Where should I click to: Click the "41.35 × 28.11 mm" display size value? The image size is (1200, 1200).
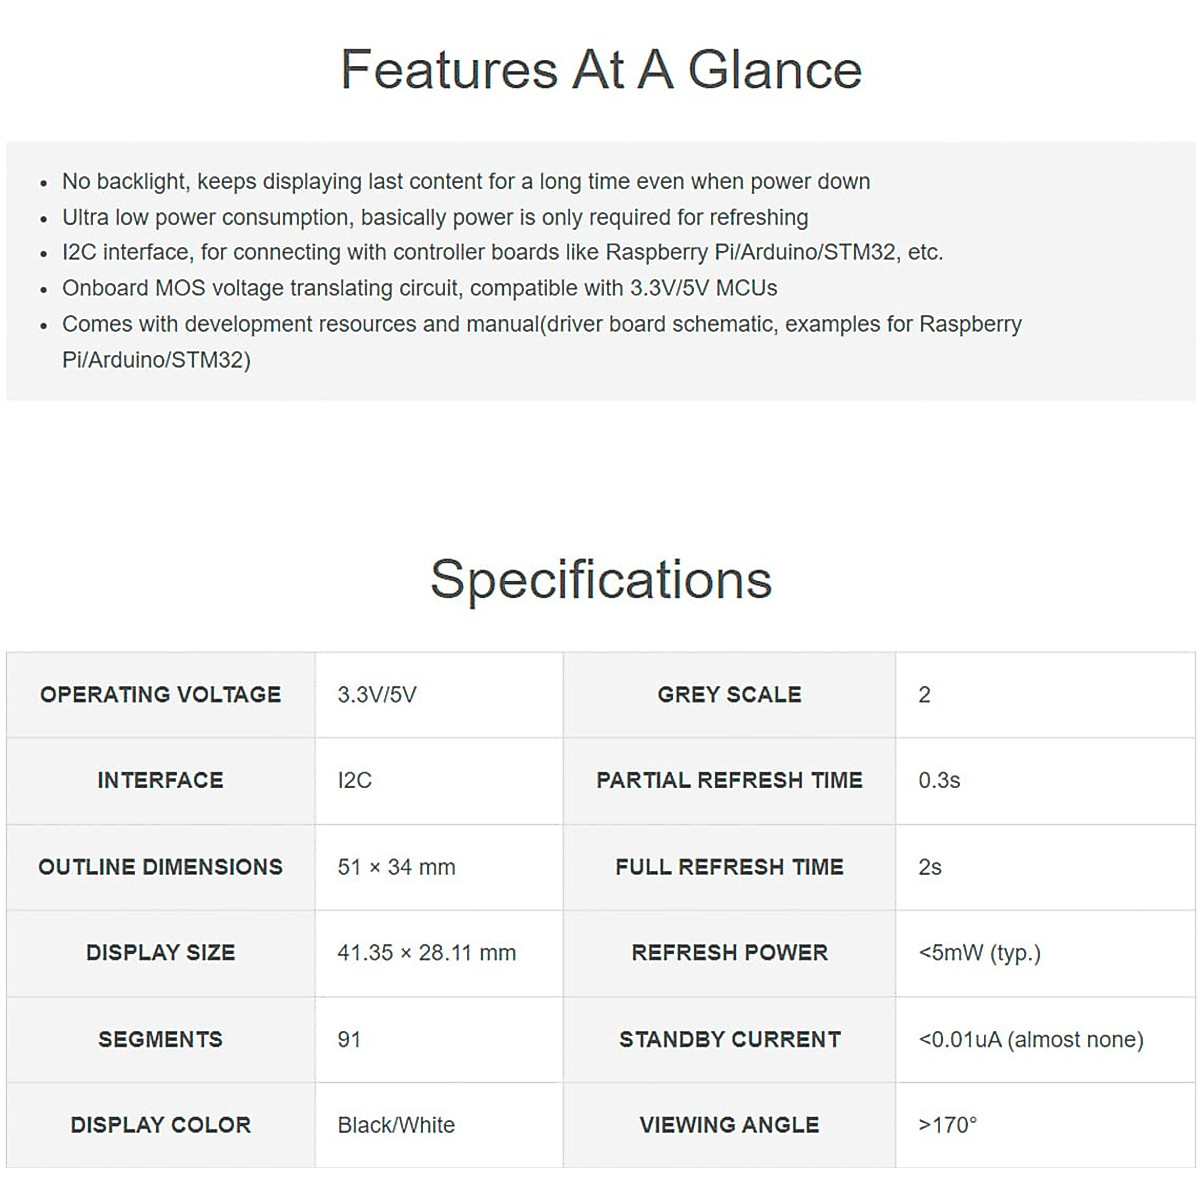[x=426, y=953]
